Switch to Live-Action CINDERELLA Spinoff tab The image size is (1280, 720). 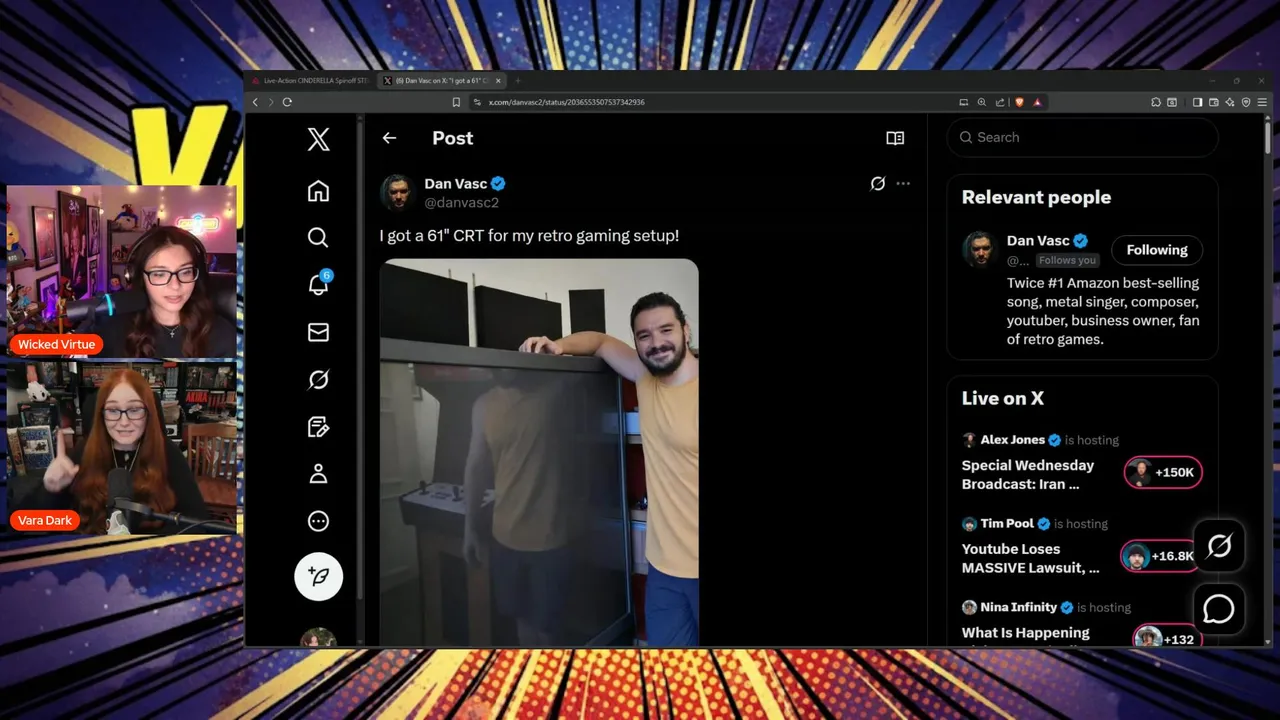pos(311,80)
